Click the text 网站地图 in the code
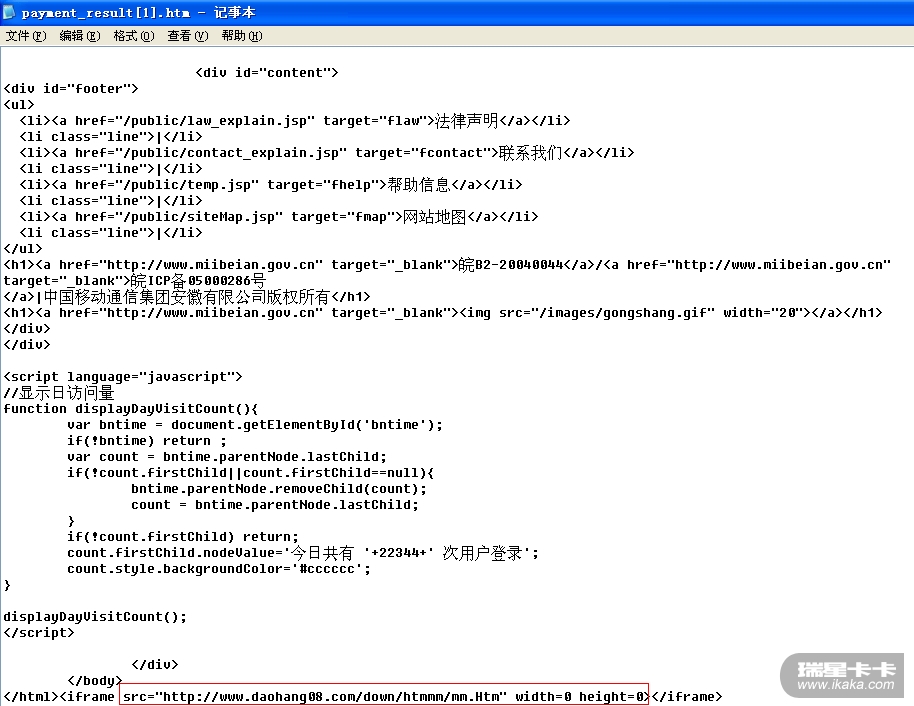 point(435,217)
